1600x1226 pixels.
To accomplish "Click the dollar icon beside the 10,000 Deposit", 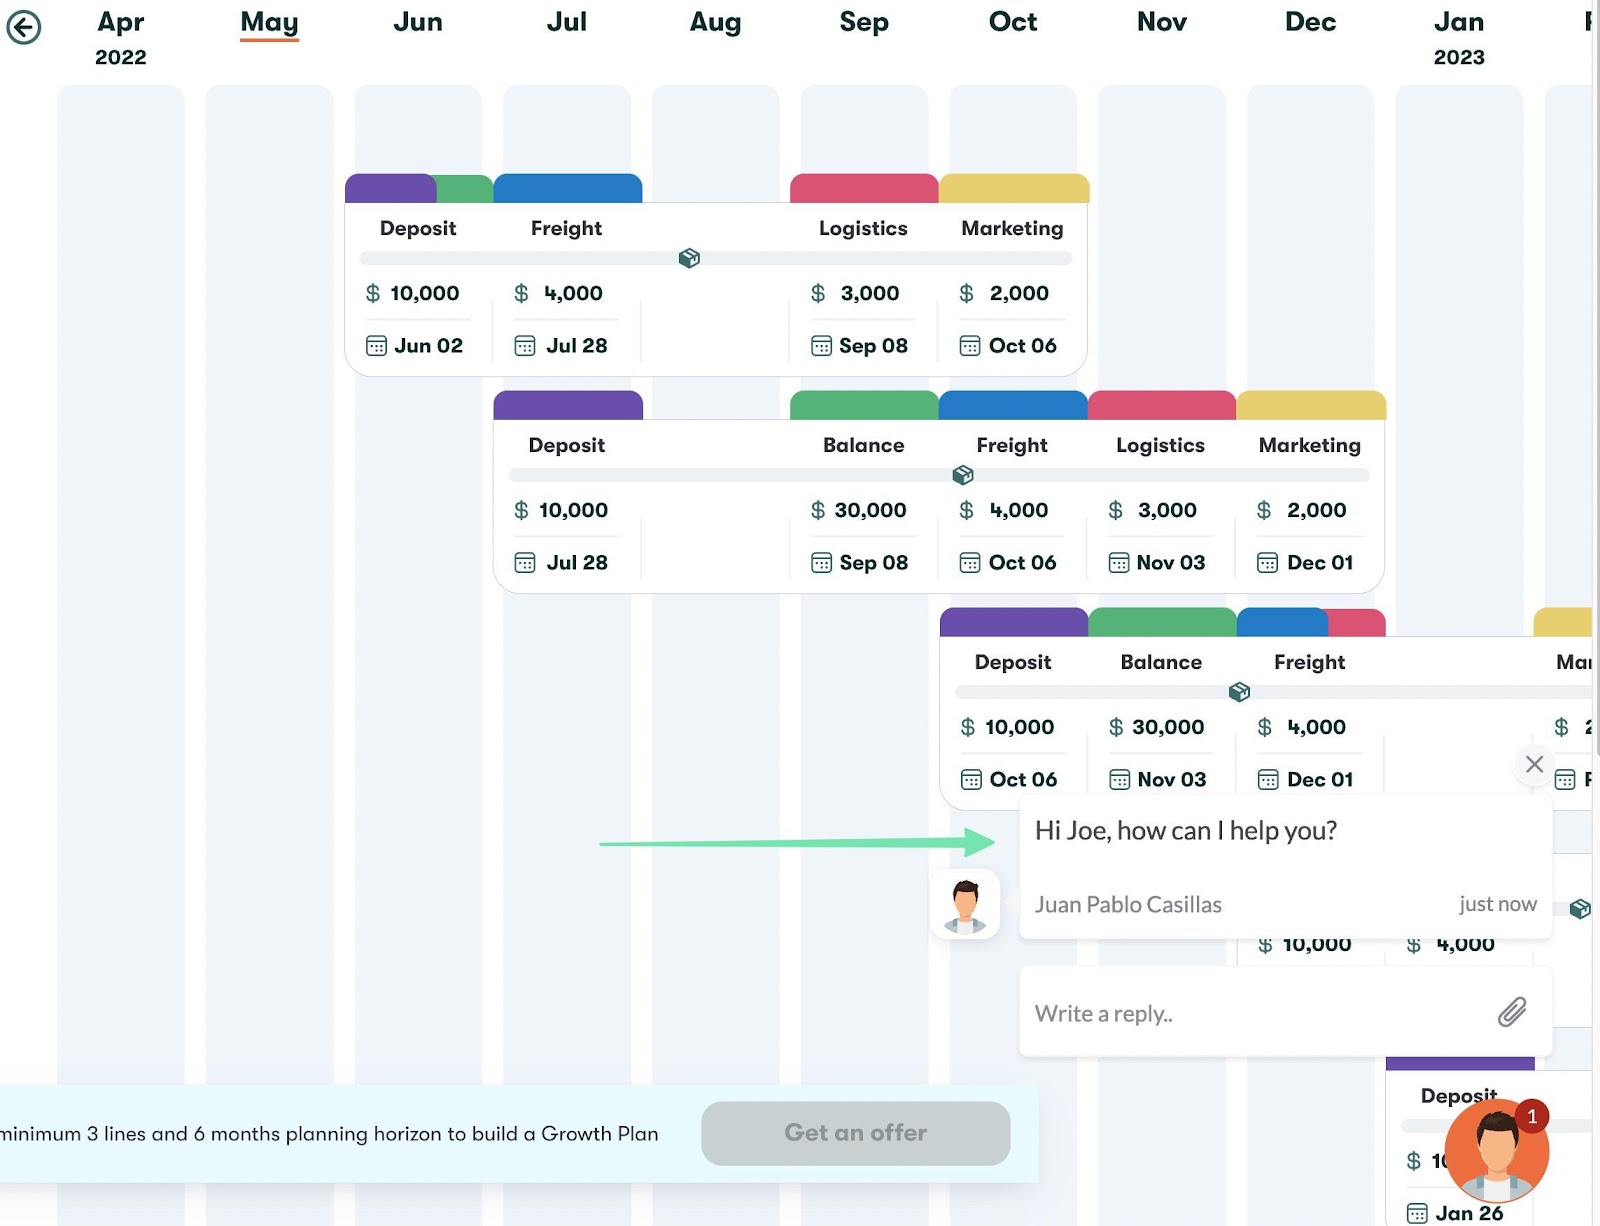I will 371,293.
